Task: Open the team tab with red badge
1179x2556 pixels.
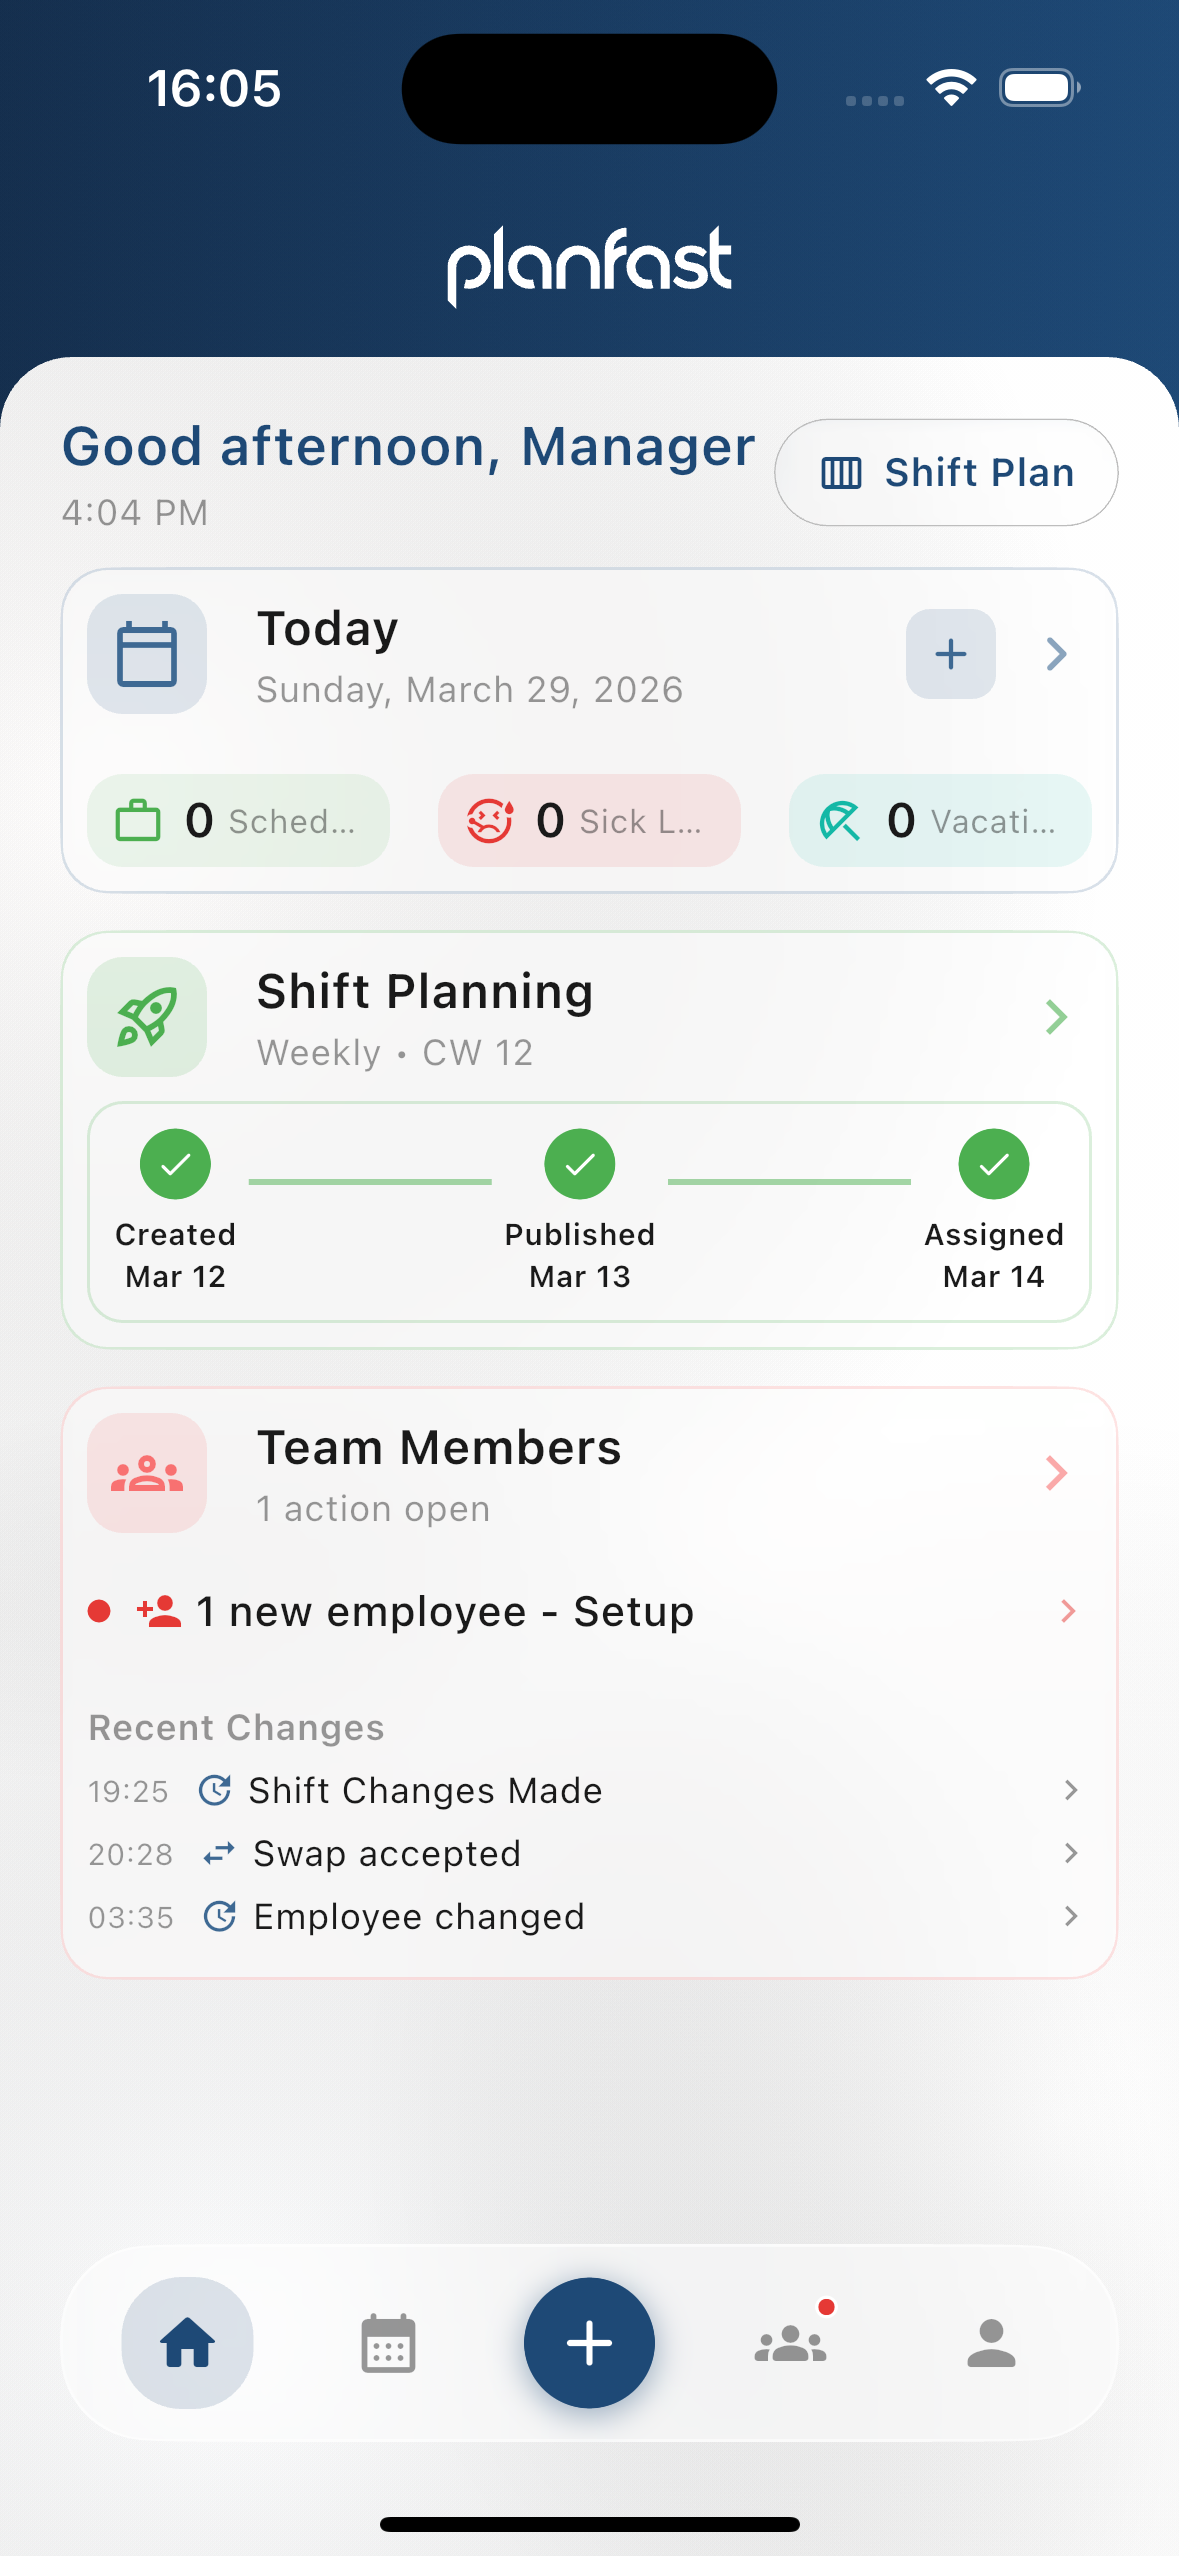Action: [x=791, y=2341]
